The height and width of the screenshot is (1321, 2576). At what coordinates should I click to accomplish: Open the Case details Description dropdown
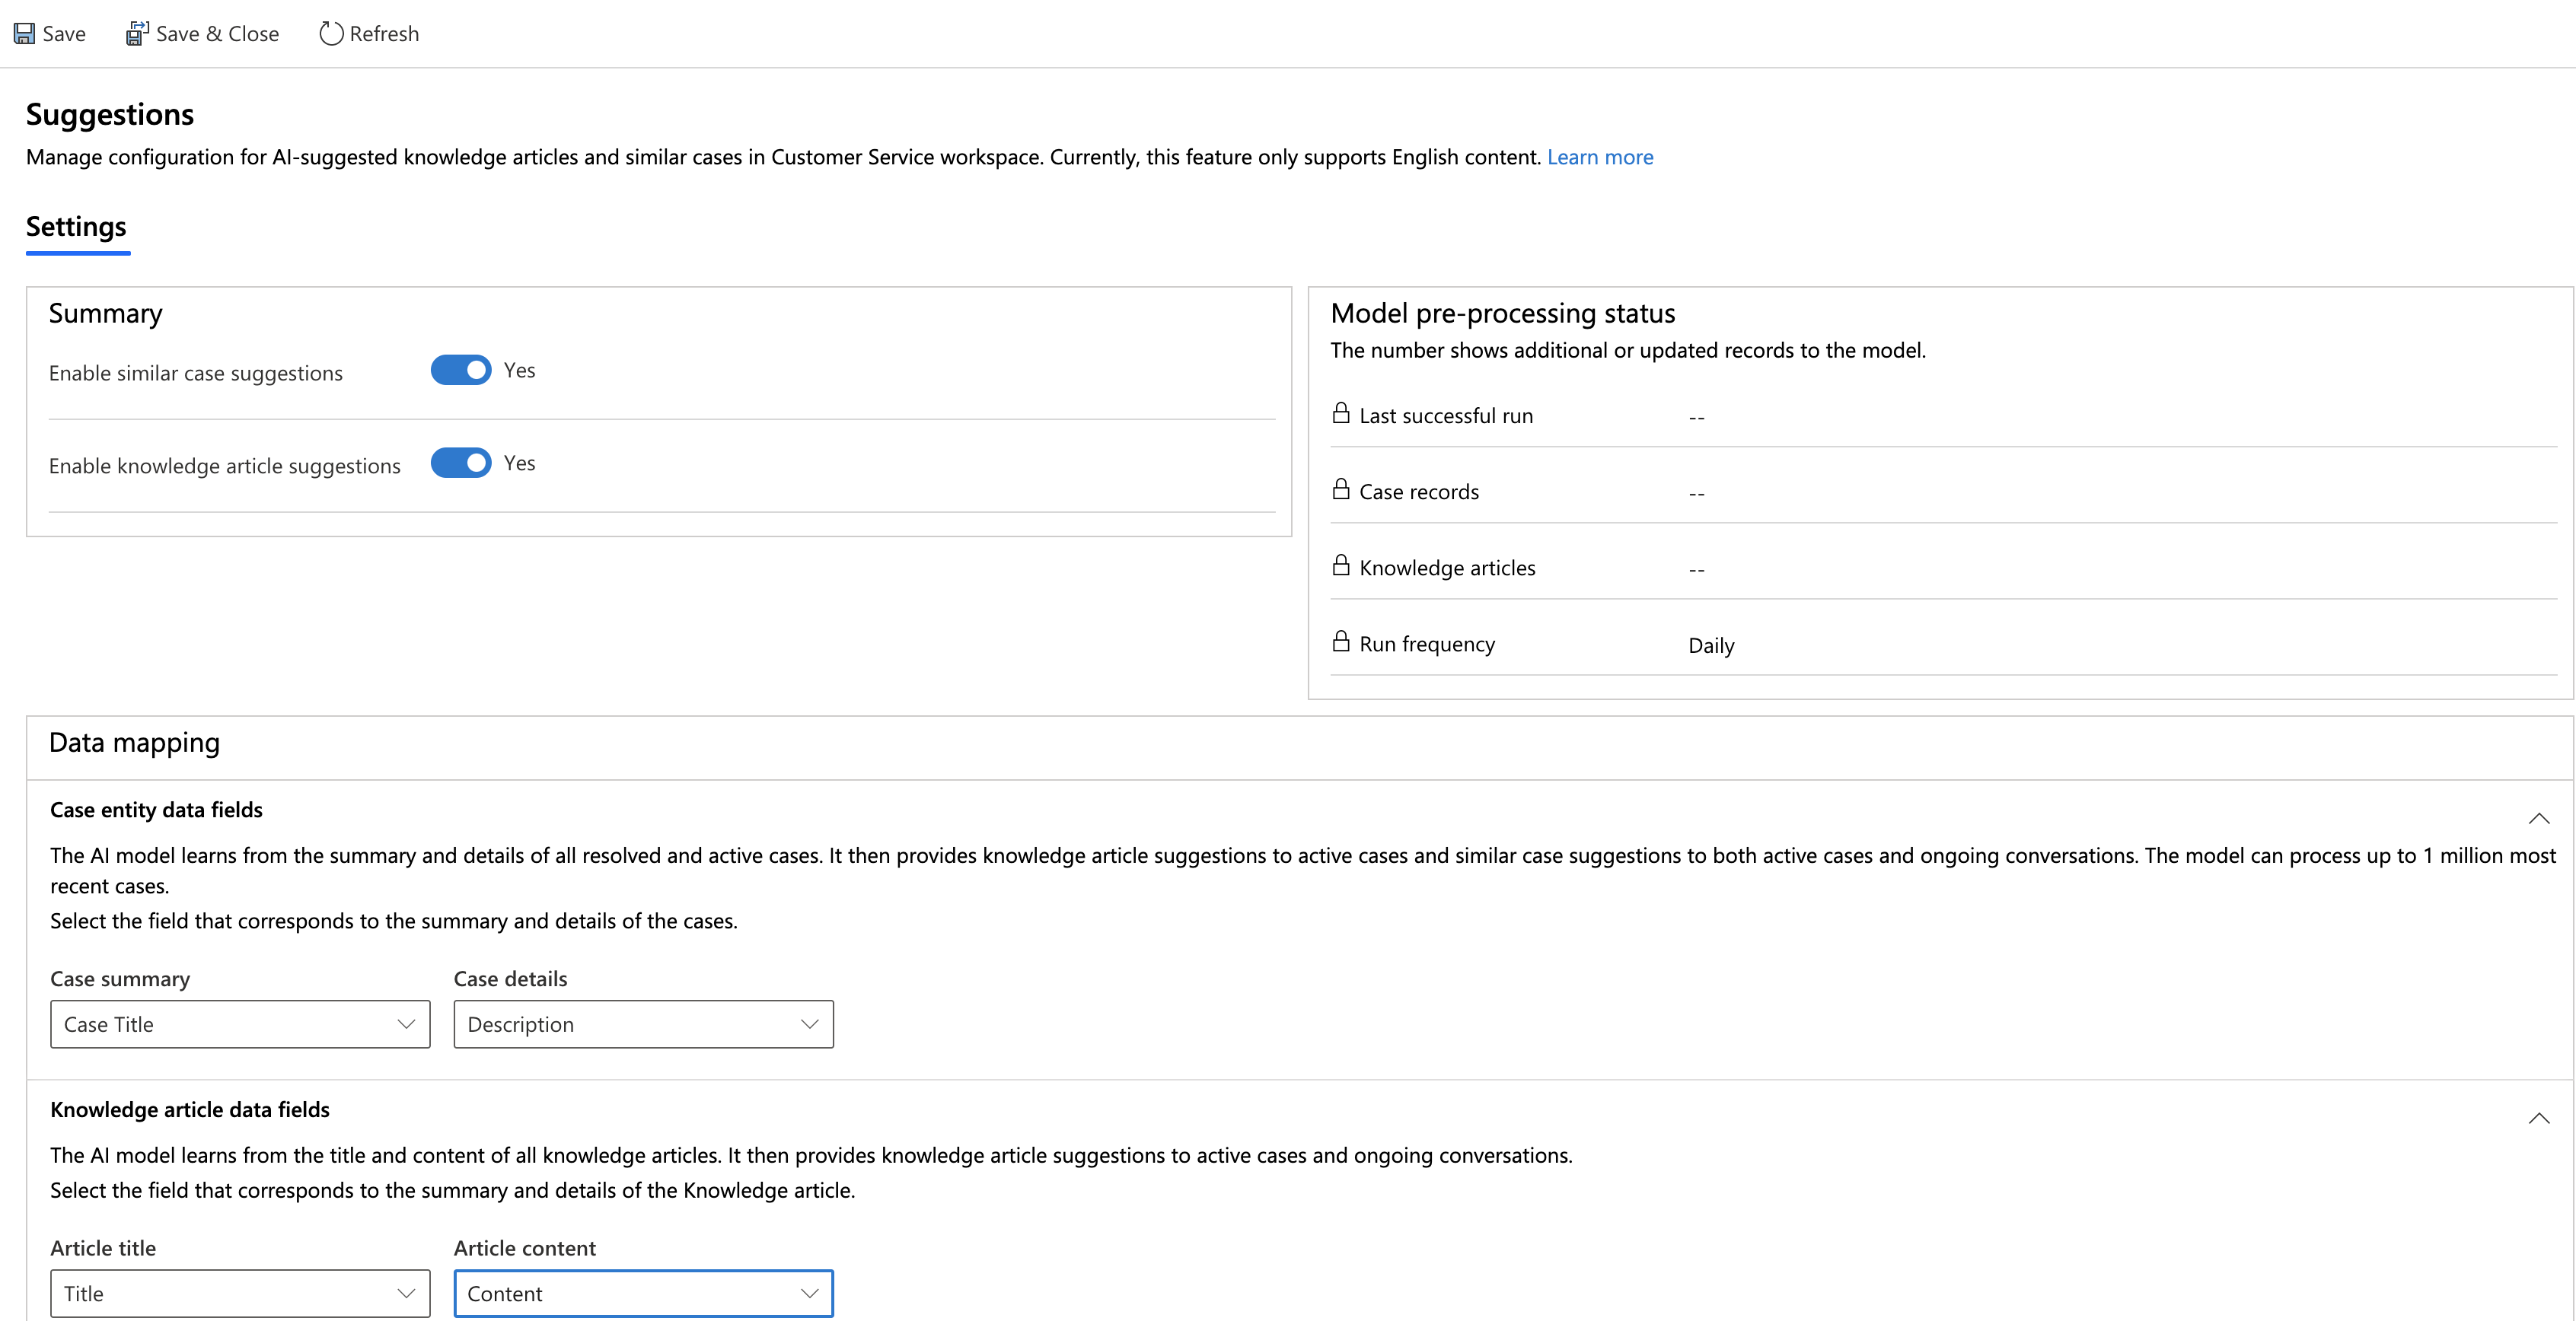[643, 1024]
